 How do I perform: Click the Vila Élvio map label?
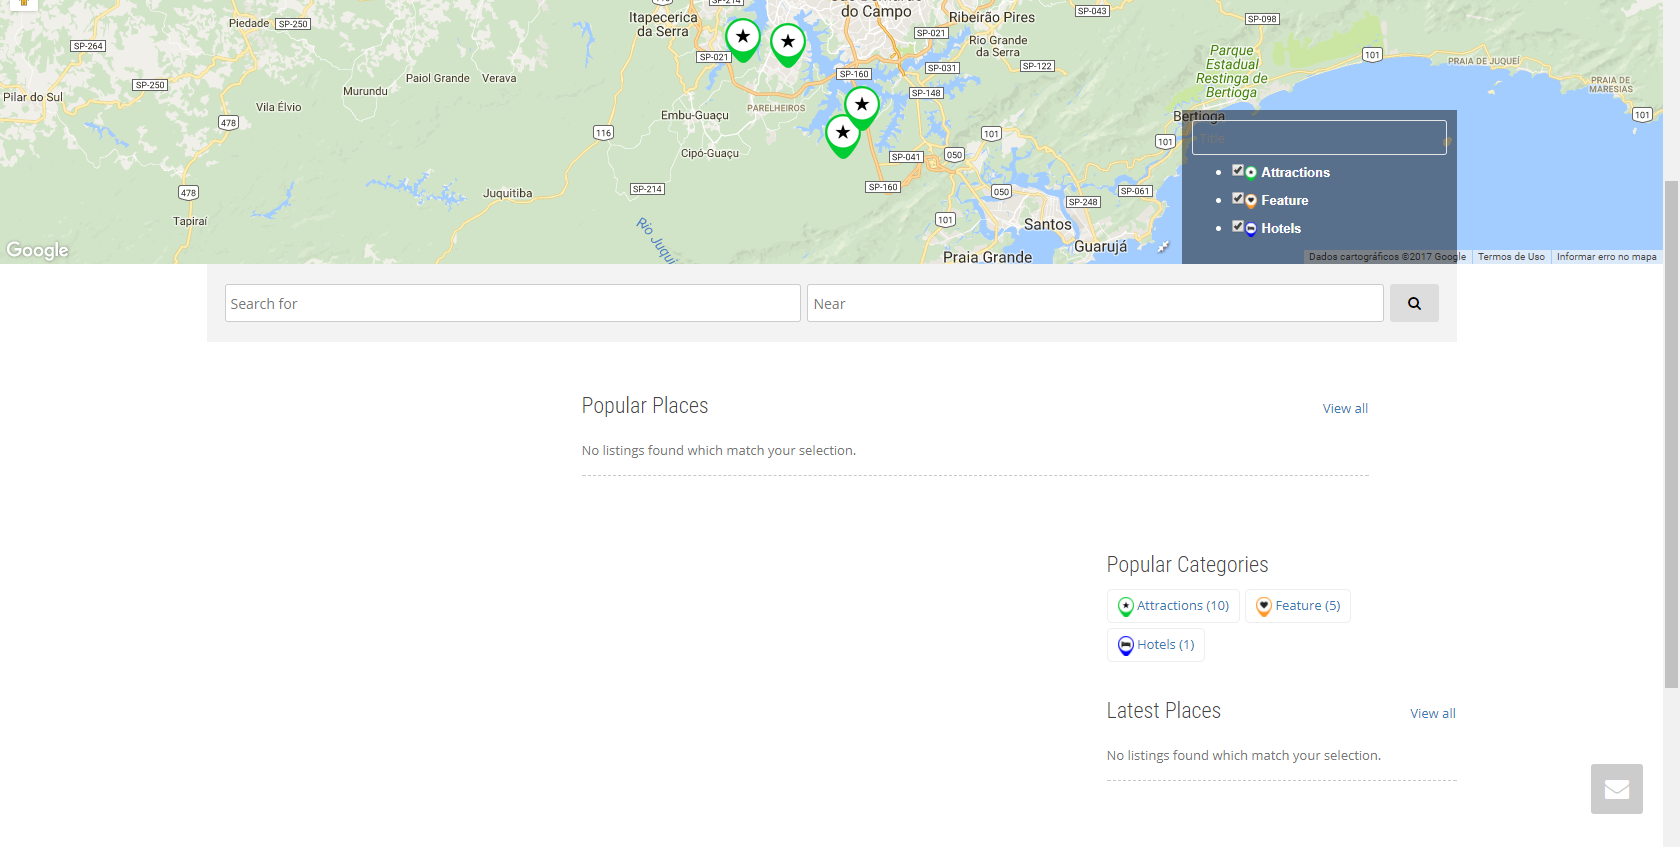[x=278, y=108]
